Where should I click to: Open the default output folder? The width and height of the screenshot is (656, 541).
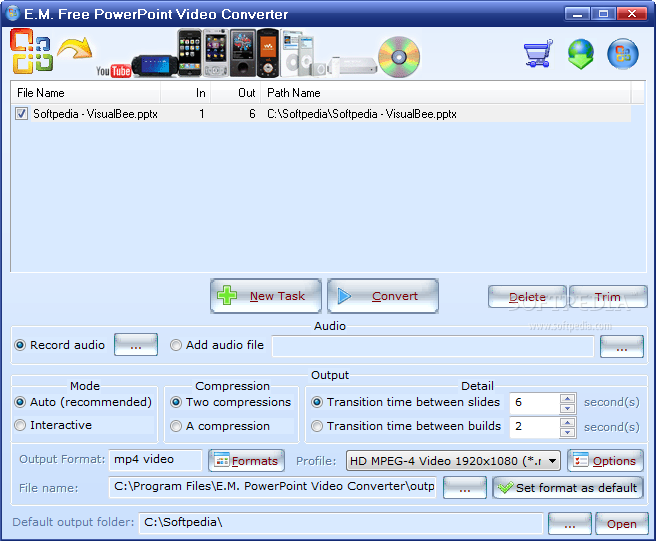(622, 524)
